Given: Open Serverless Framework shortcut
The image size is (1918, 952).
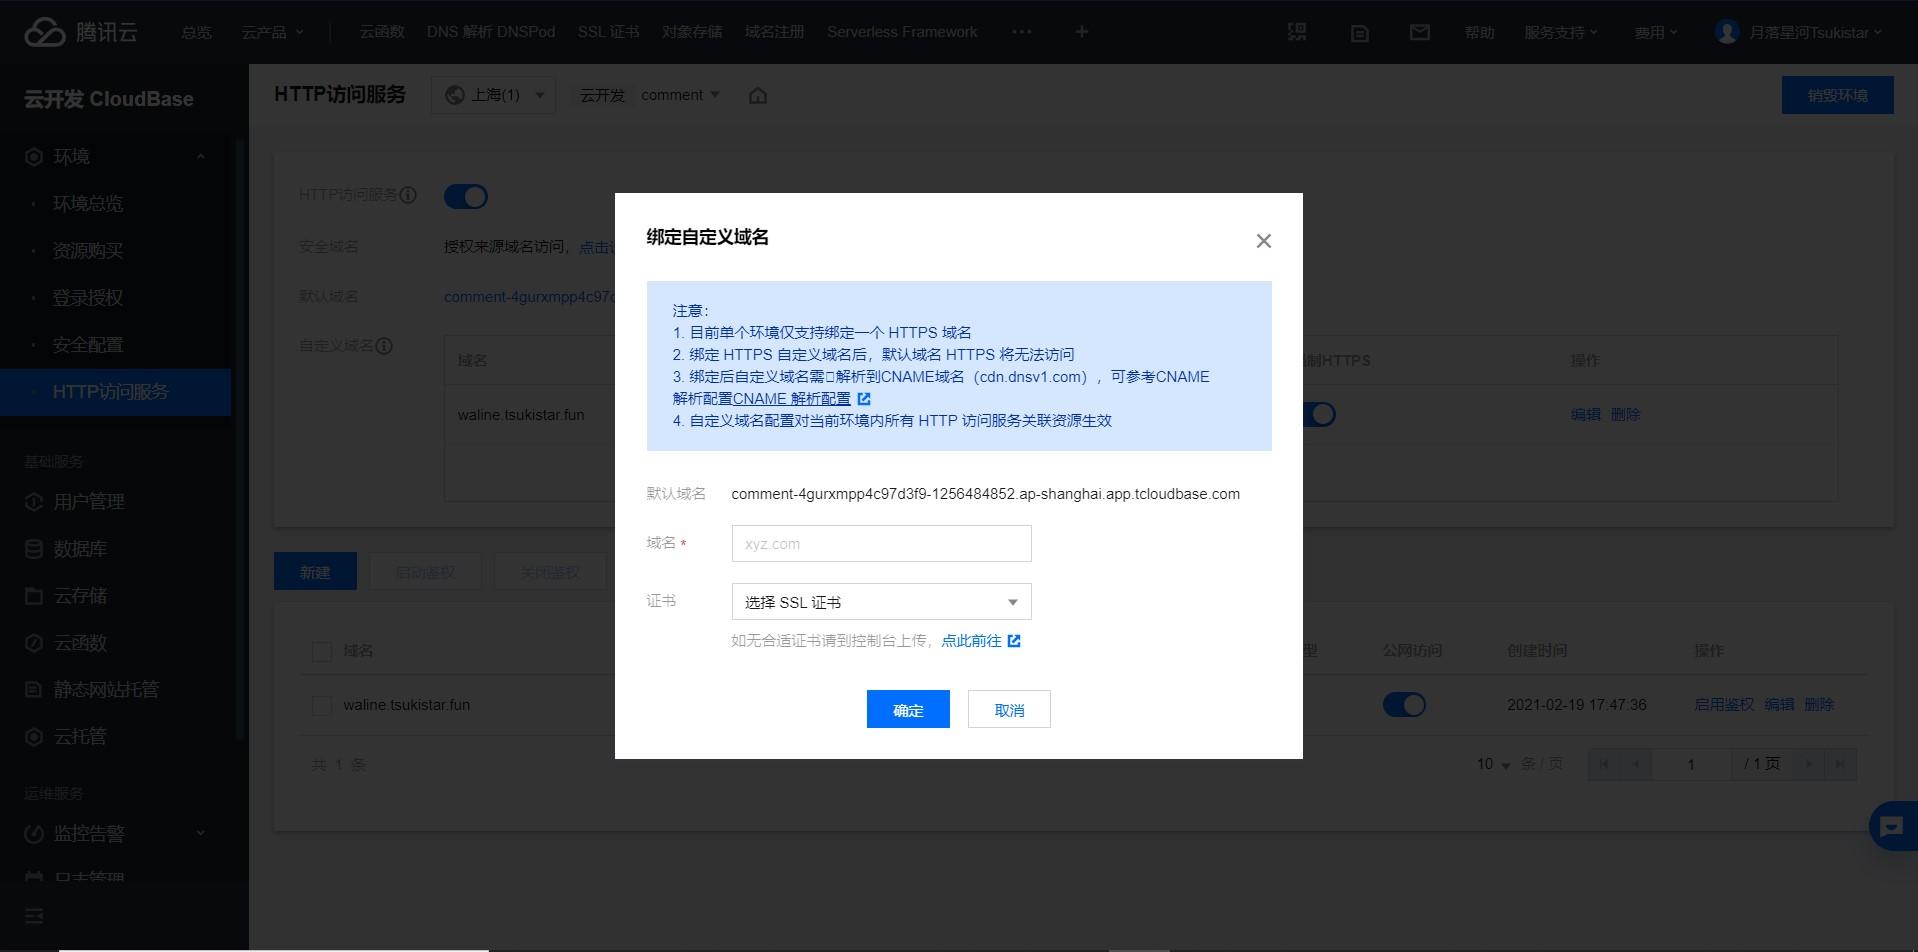Looking at the screenshot, I should [902, 32].
